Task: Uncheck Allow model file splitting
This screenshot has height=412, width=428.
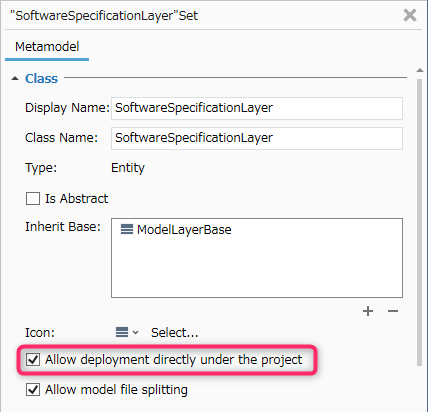Action: pos(33,389)
